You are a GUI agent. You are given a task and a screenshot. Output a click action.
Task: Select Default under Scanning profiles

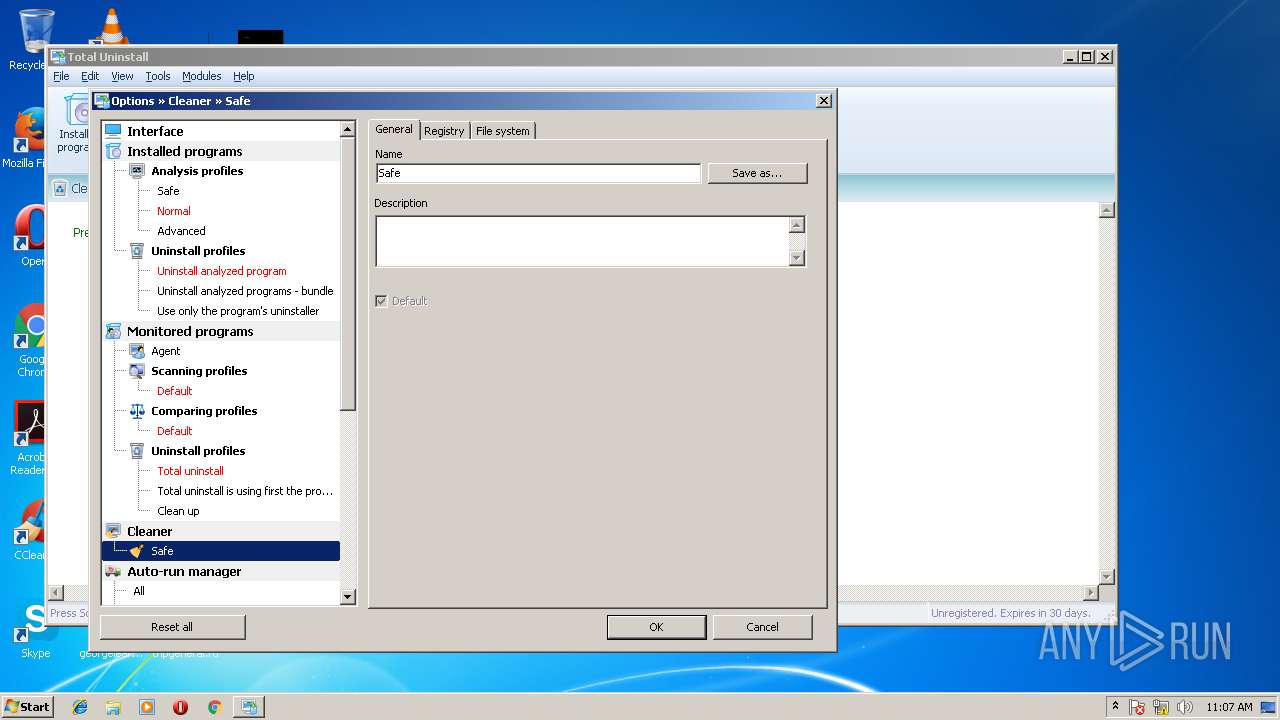pos(174,391)
